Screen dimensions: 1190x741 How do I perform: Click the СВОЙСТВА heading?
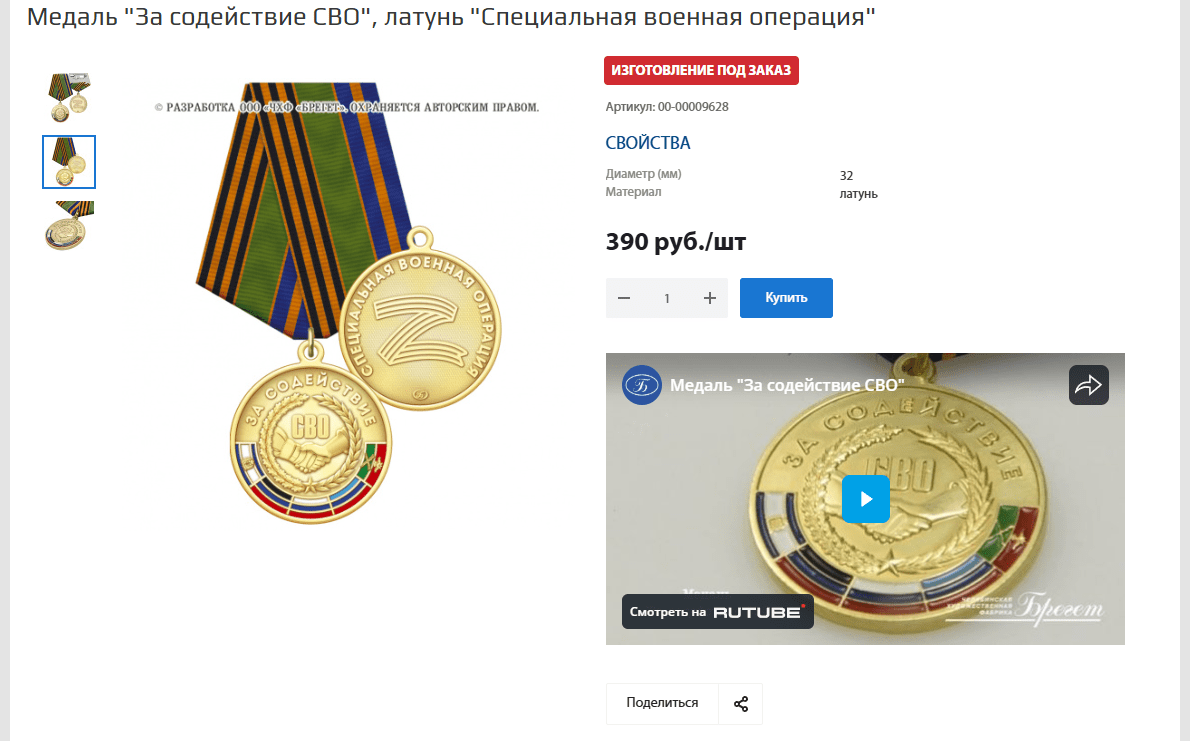pyautogui.click(x=647, y=143)
